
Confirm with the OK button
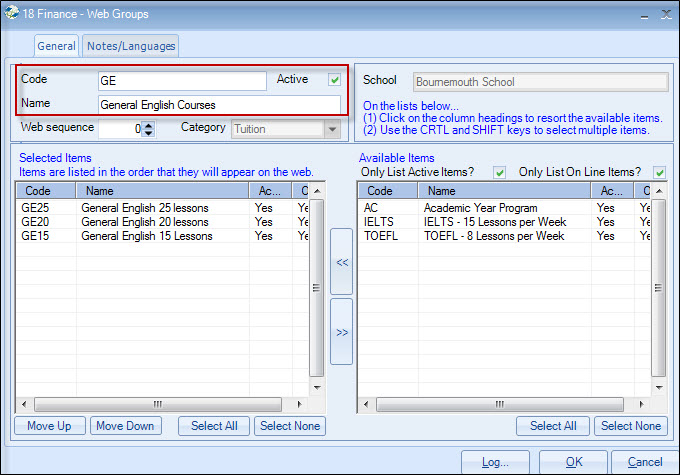coord(573,462)
